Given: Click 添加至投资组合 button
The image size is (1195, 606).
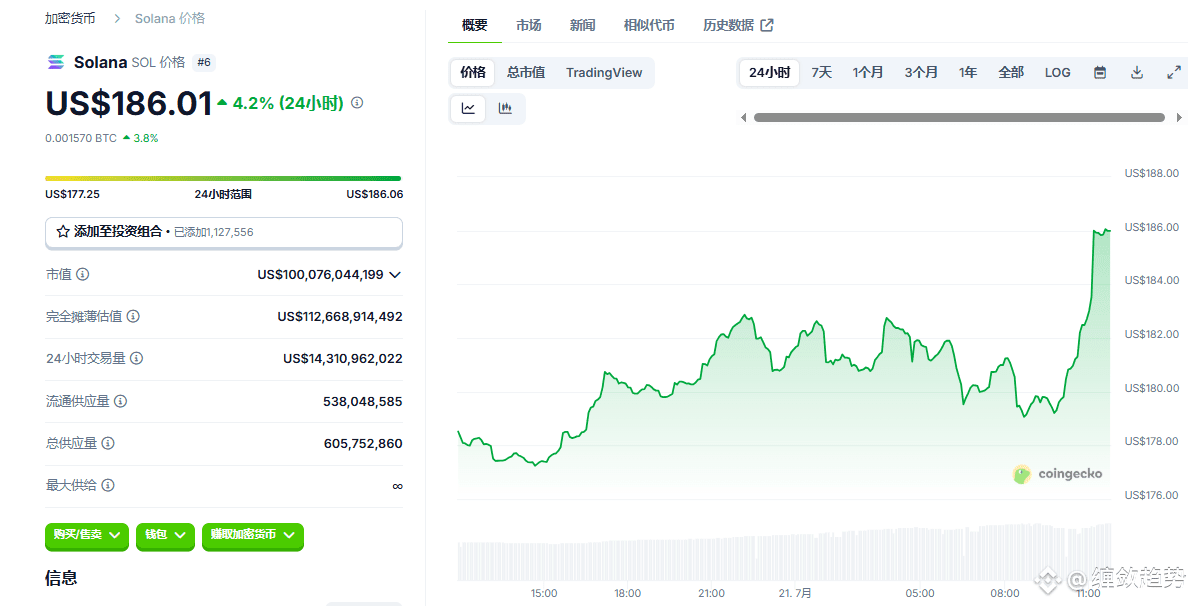Looking at the screenshot, I should click(223, 232).
